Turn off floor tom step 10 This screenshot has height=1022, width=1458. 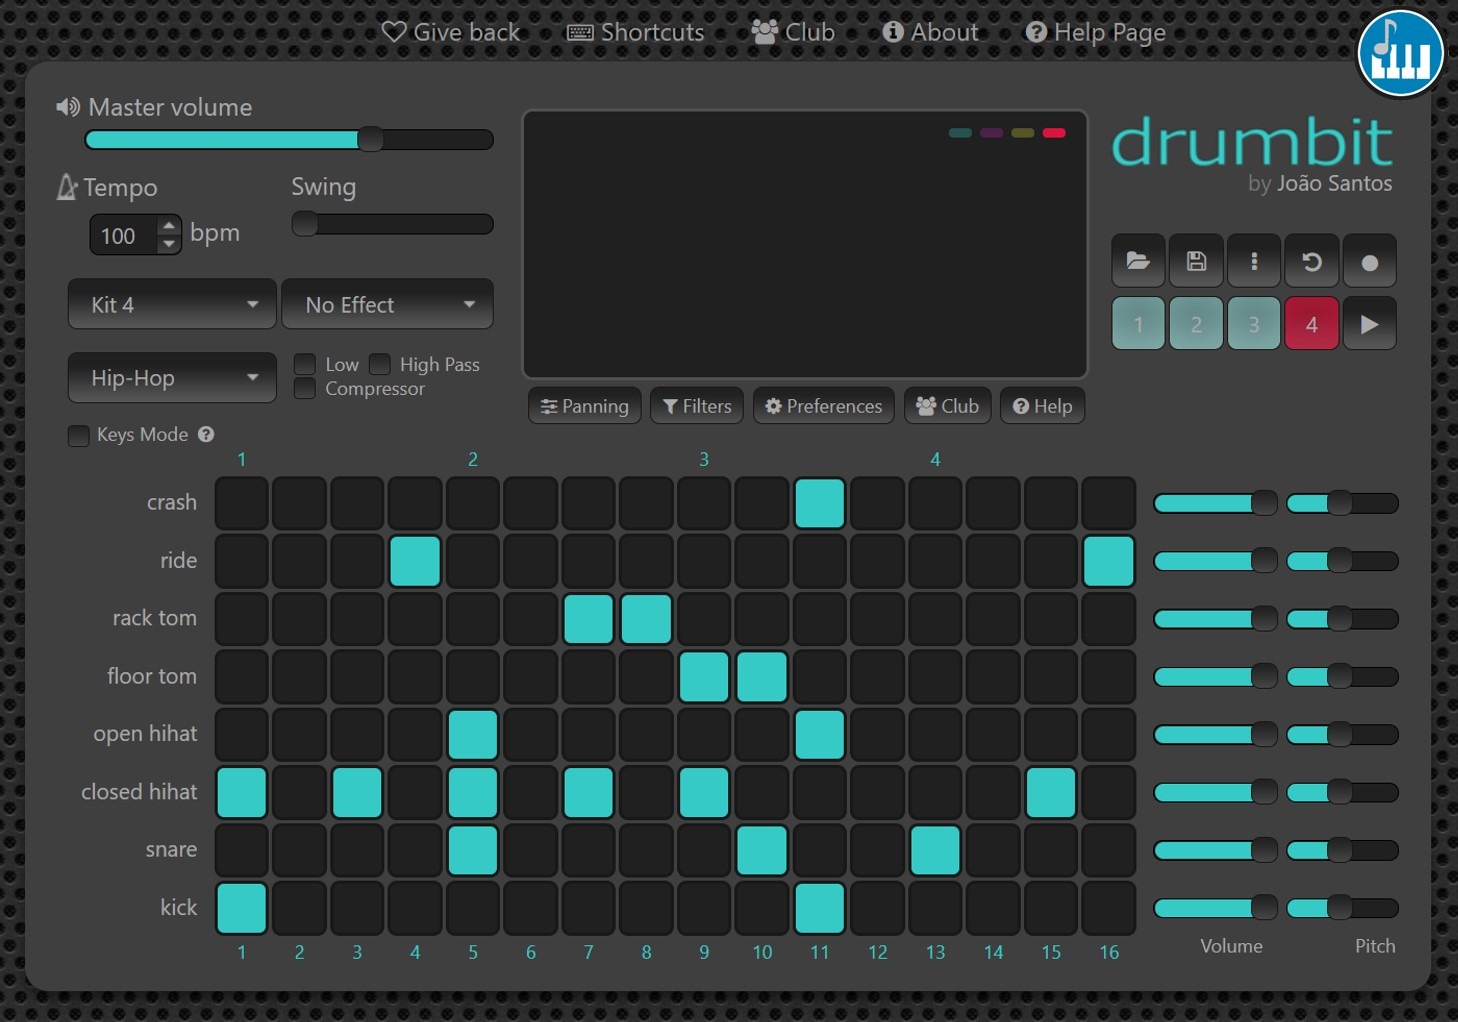pyautogui.click(x=762, y=677)
